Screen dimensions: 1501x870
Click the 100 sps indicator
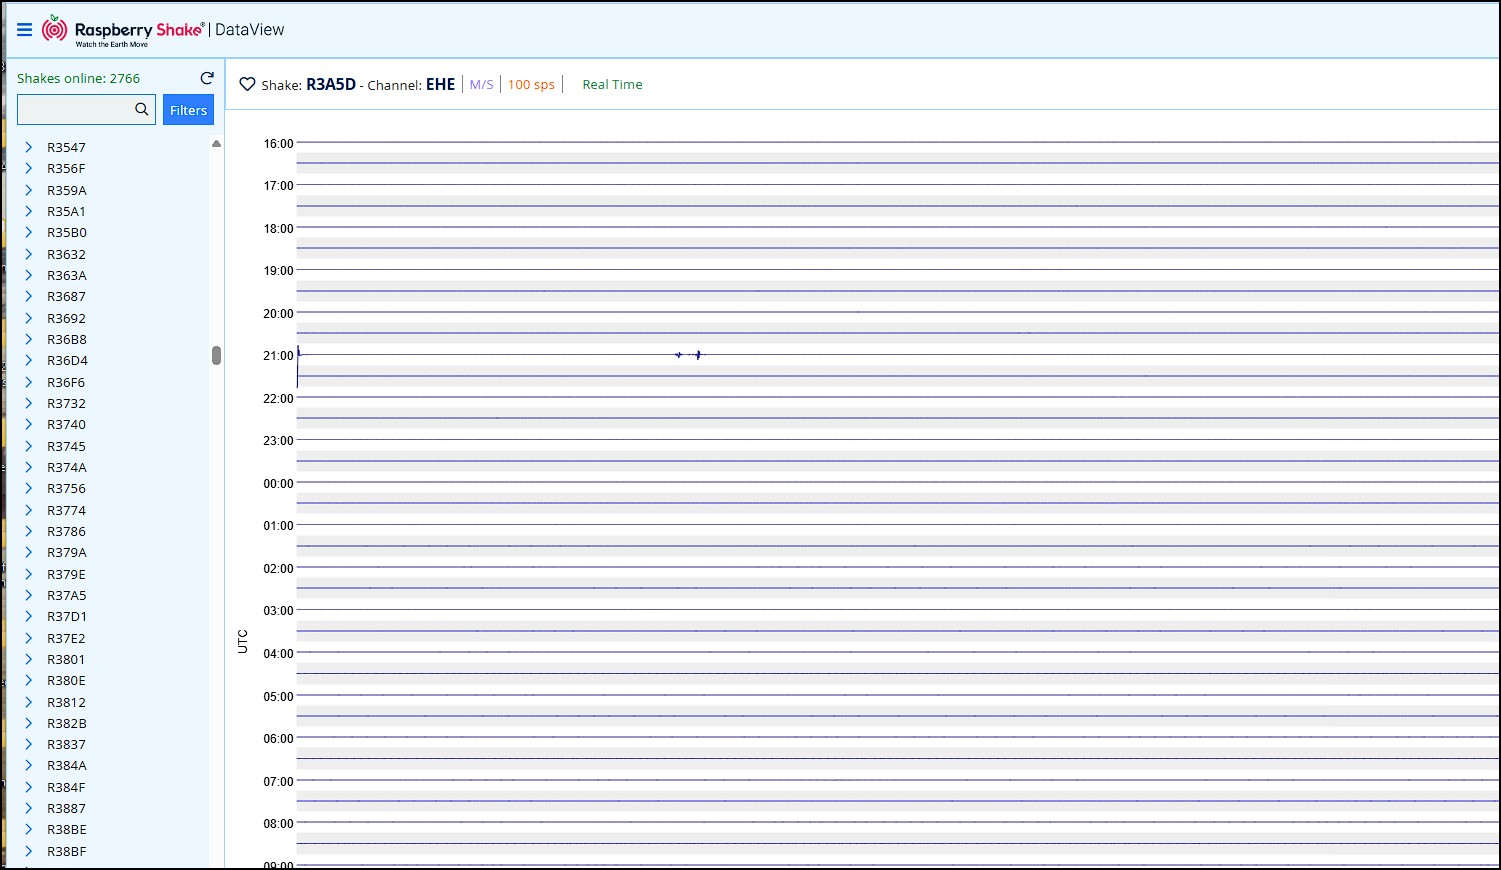pyautogui.click(x=531, y=85)
